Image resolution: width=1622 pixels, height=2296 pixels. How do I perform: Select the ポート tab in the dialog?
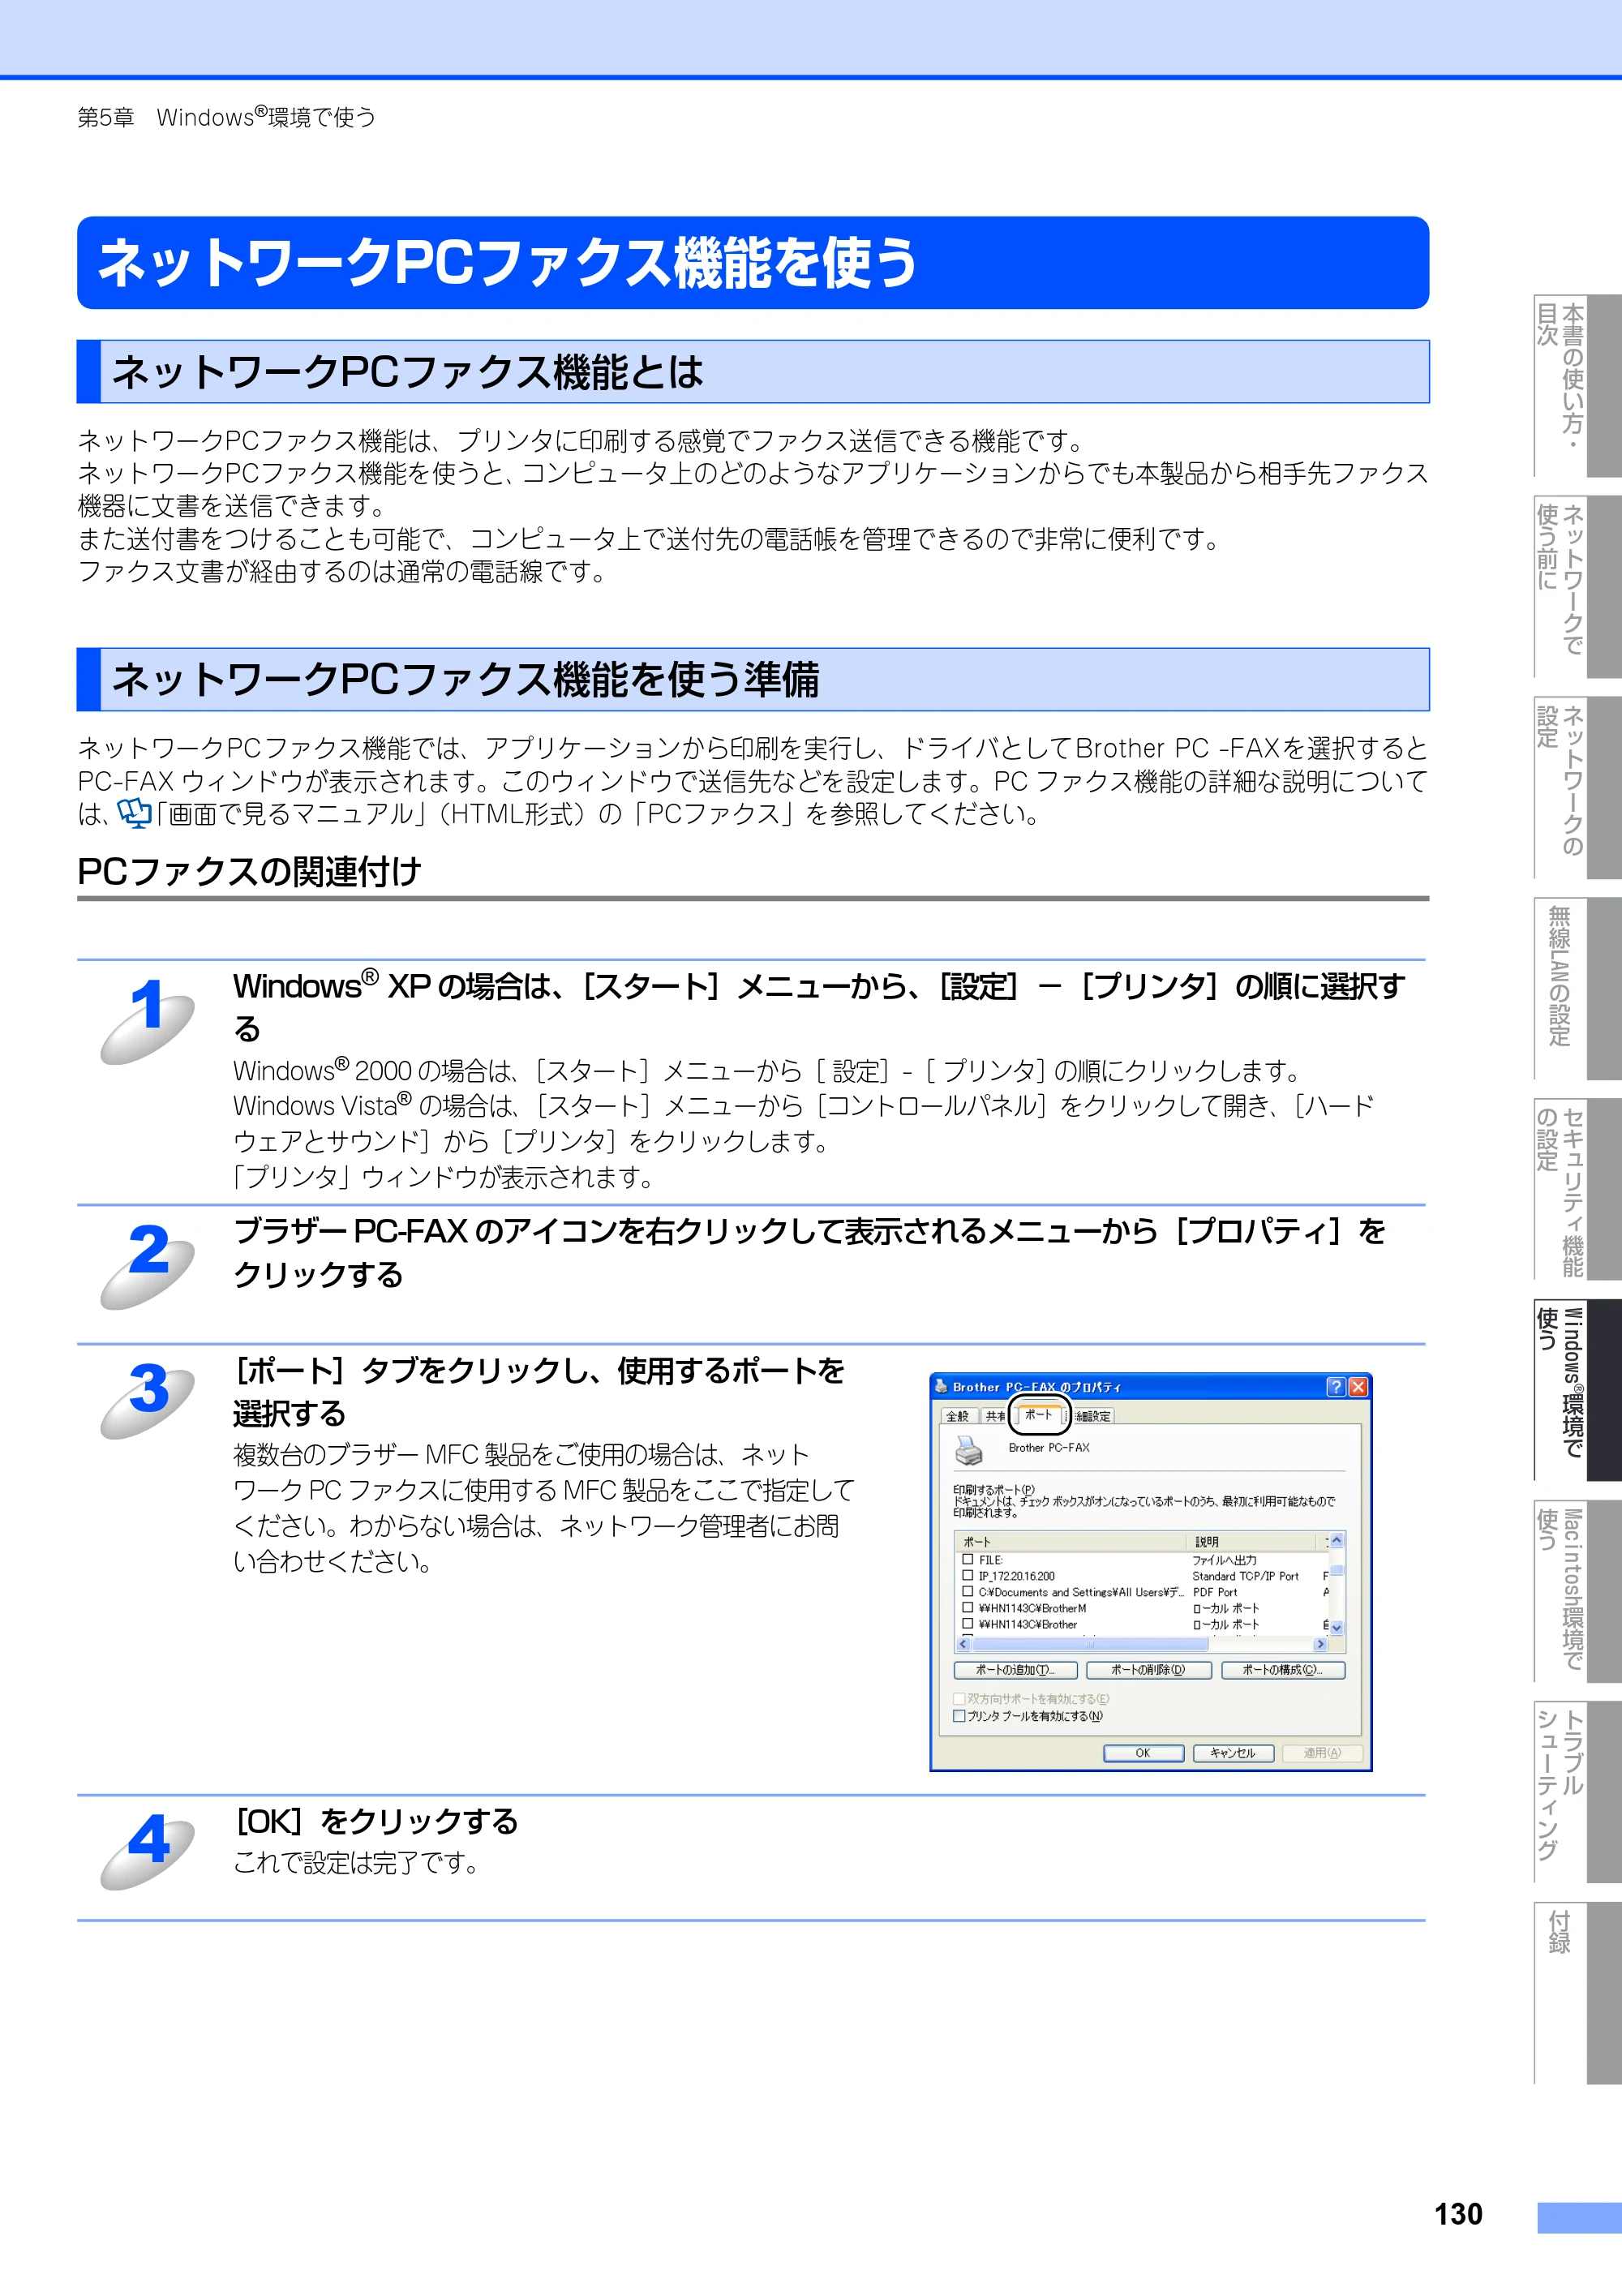pyautogui.click(x=1038, y=1414)
